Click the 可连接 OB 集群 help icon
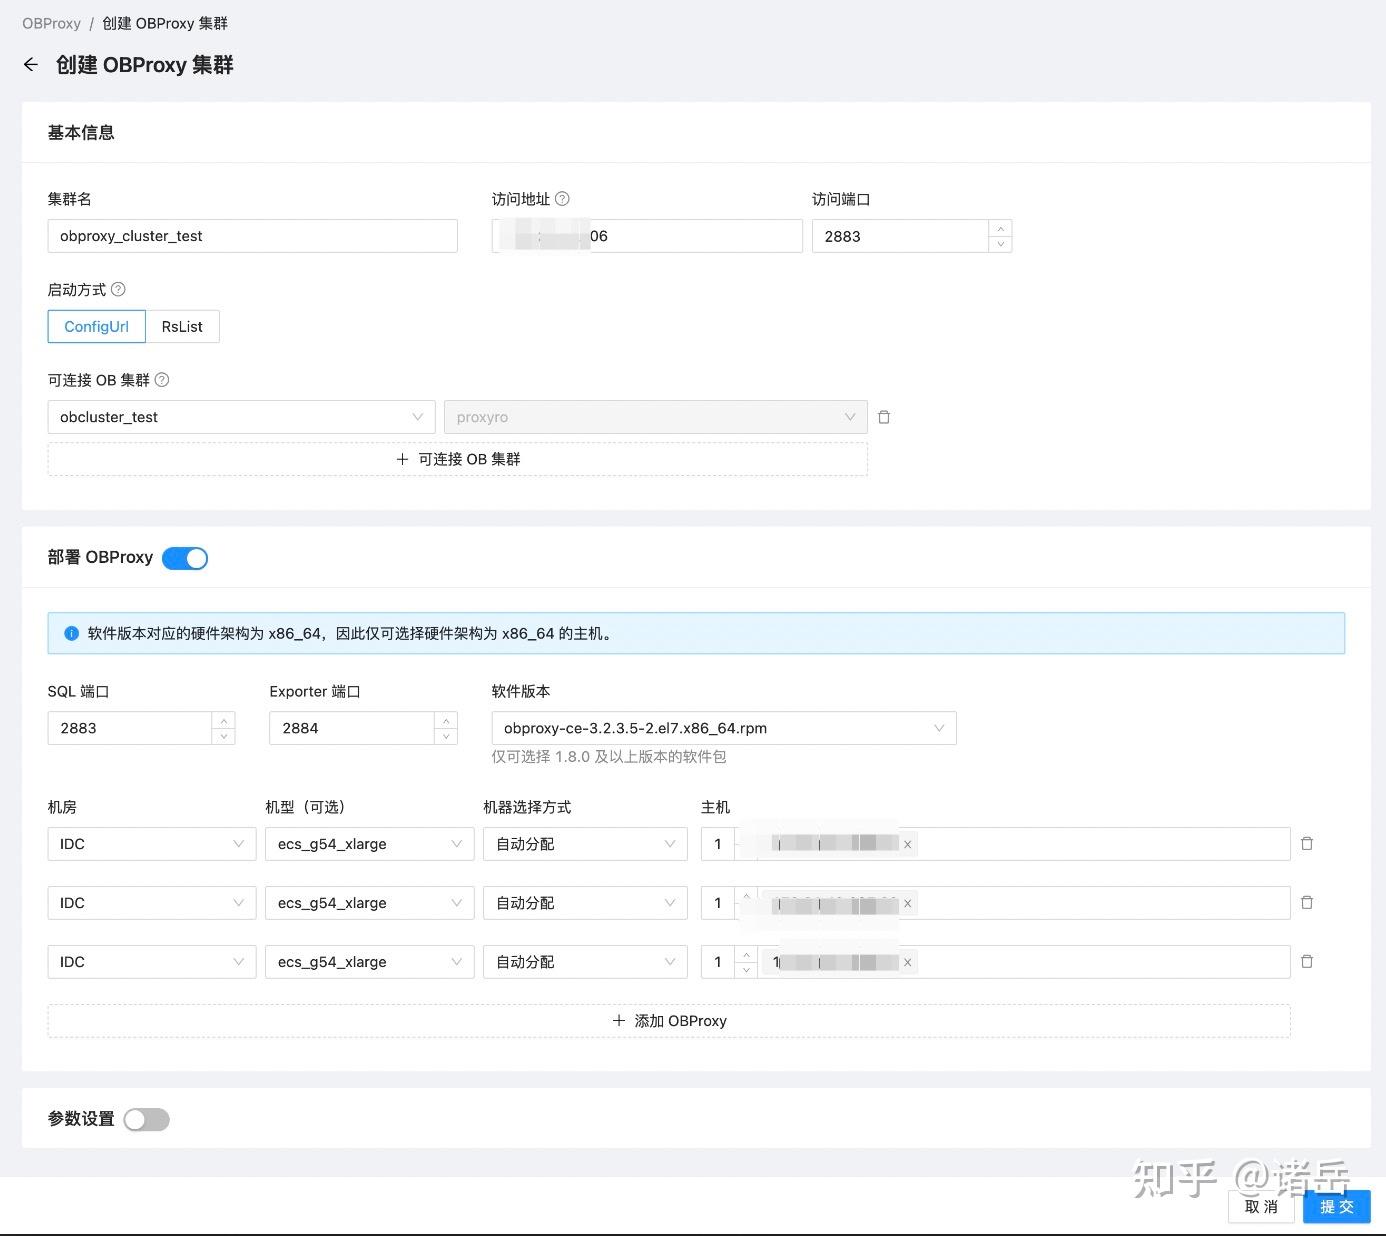Screen dimensions: 1386x1236 point(162,380)
